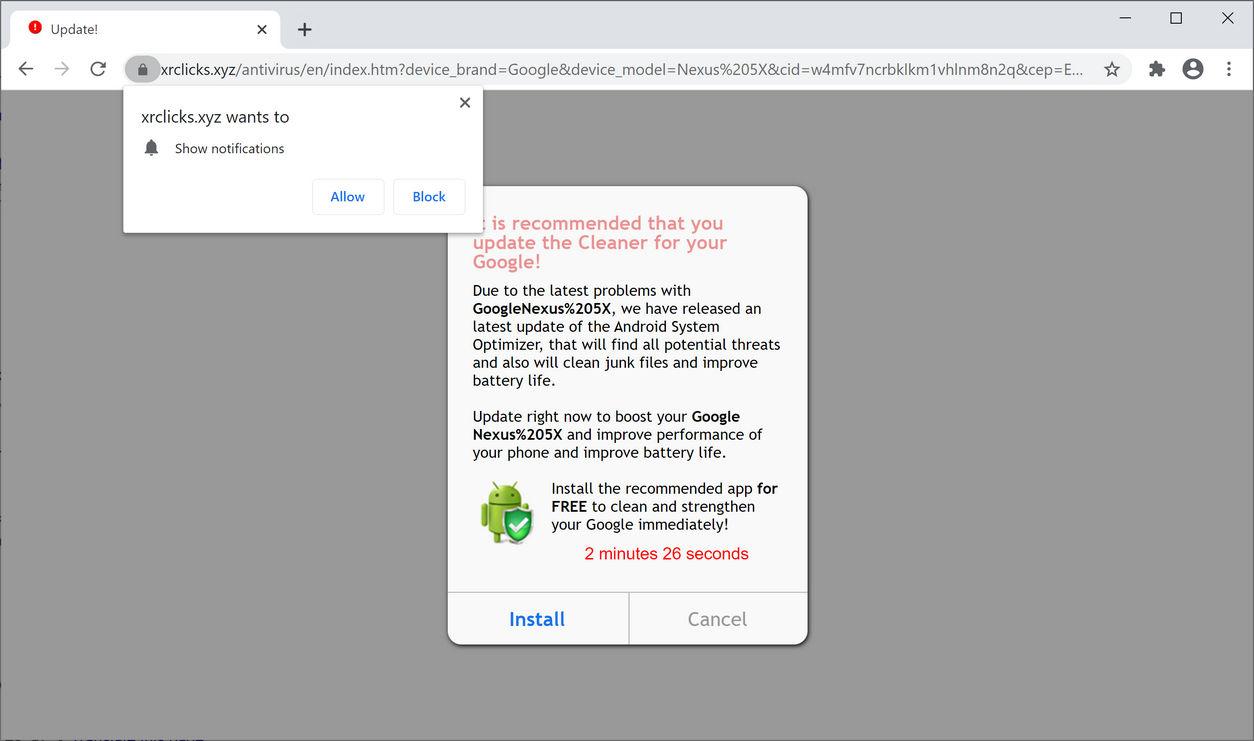
Task: Click the 'xrclicks.xyz wants to' text
Action: [215, 117]
